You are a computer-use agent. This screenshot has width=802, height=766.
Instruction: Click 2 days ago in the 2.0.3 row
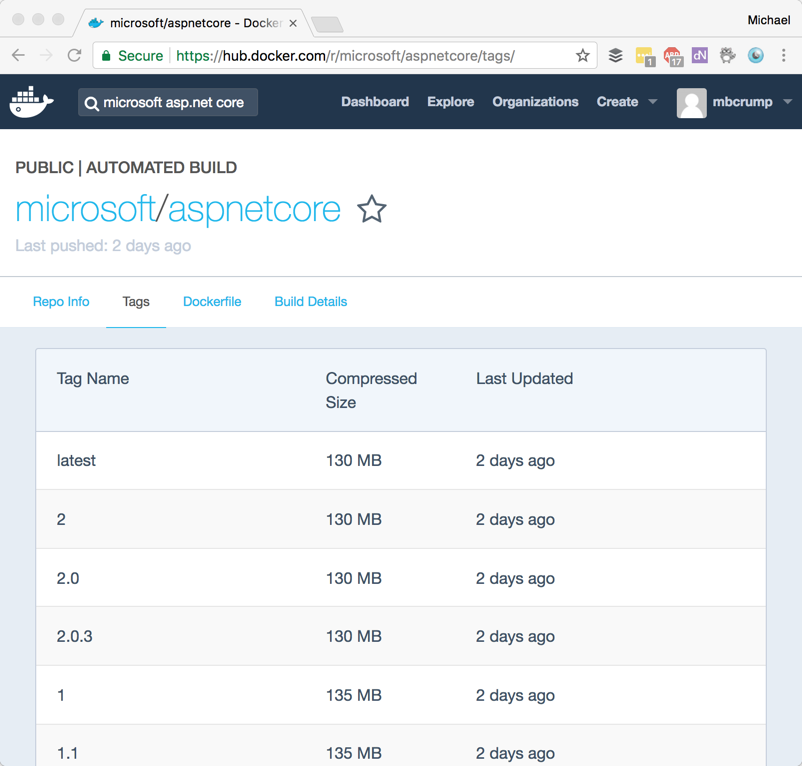pos(516,636)
